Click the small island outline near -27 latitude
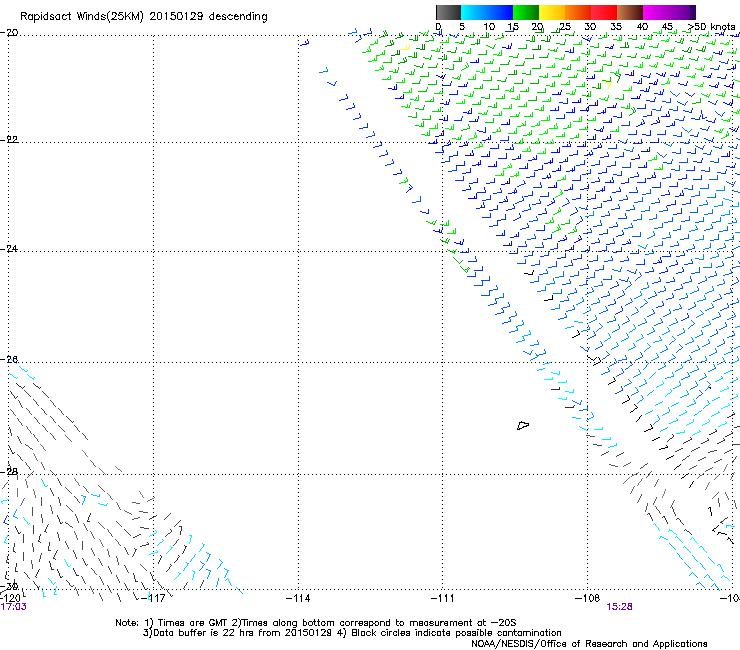 coord(523,425)
